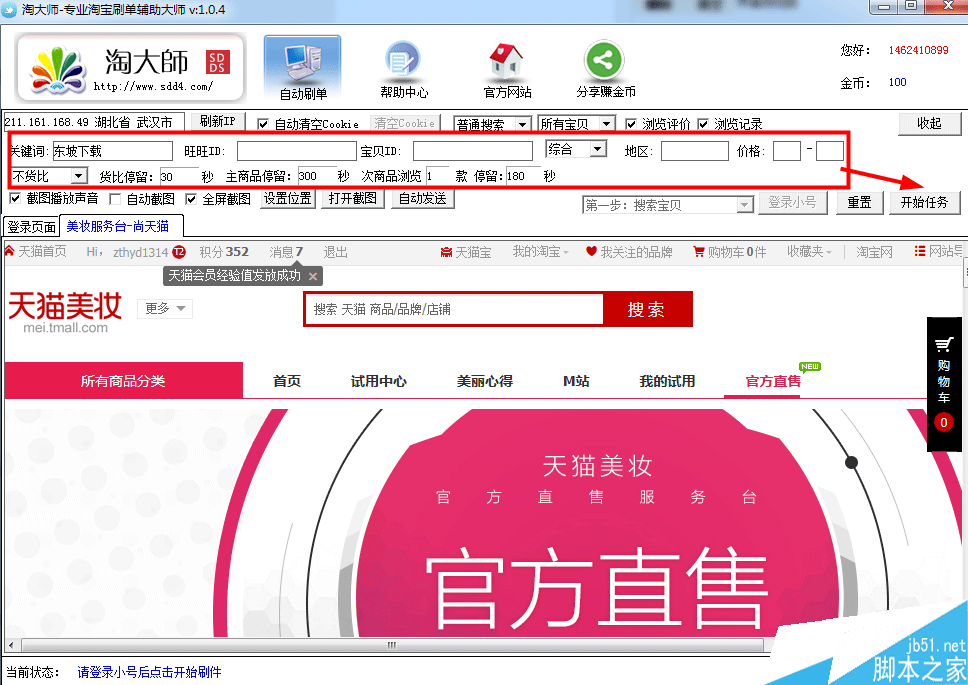Open the 官方网站 house icon
Image resolution: width=968 pixels, height=685 pixels.
tap(507, 69)
